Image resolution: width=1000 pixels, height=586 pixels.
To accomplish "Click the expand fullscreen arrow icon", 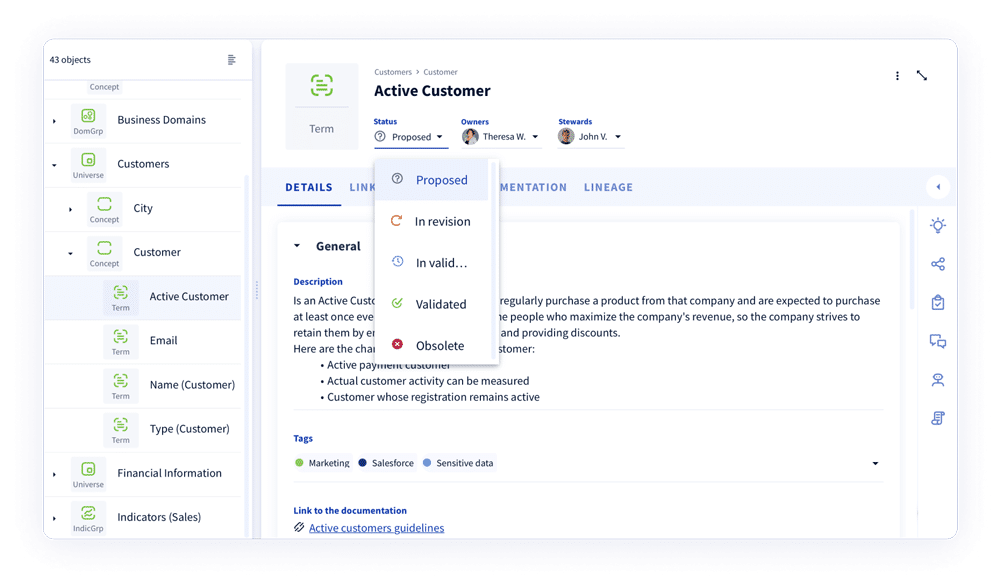I will coord(922,76).
